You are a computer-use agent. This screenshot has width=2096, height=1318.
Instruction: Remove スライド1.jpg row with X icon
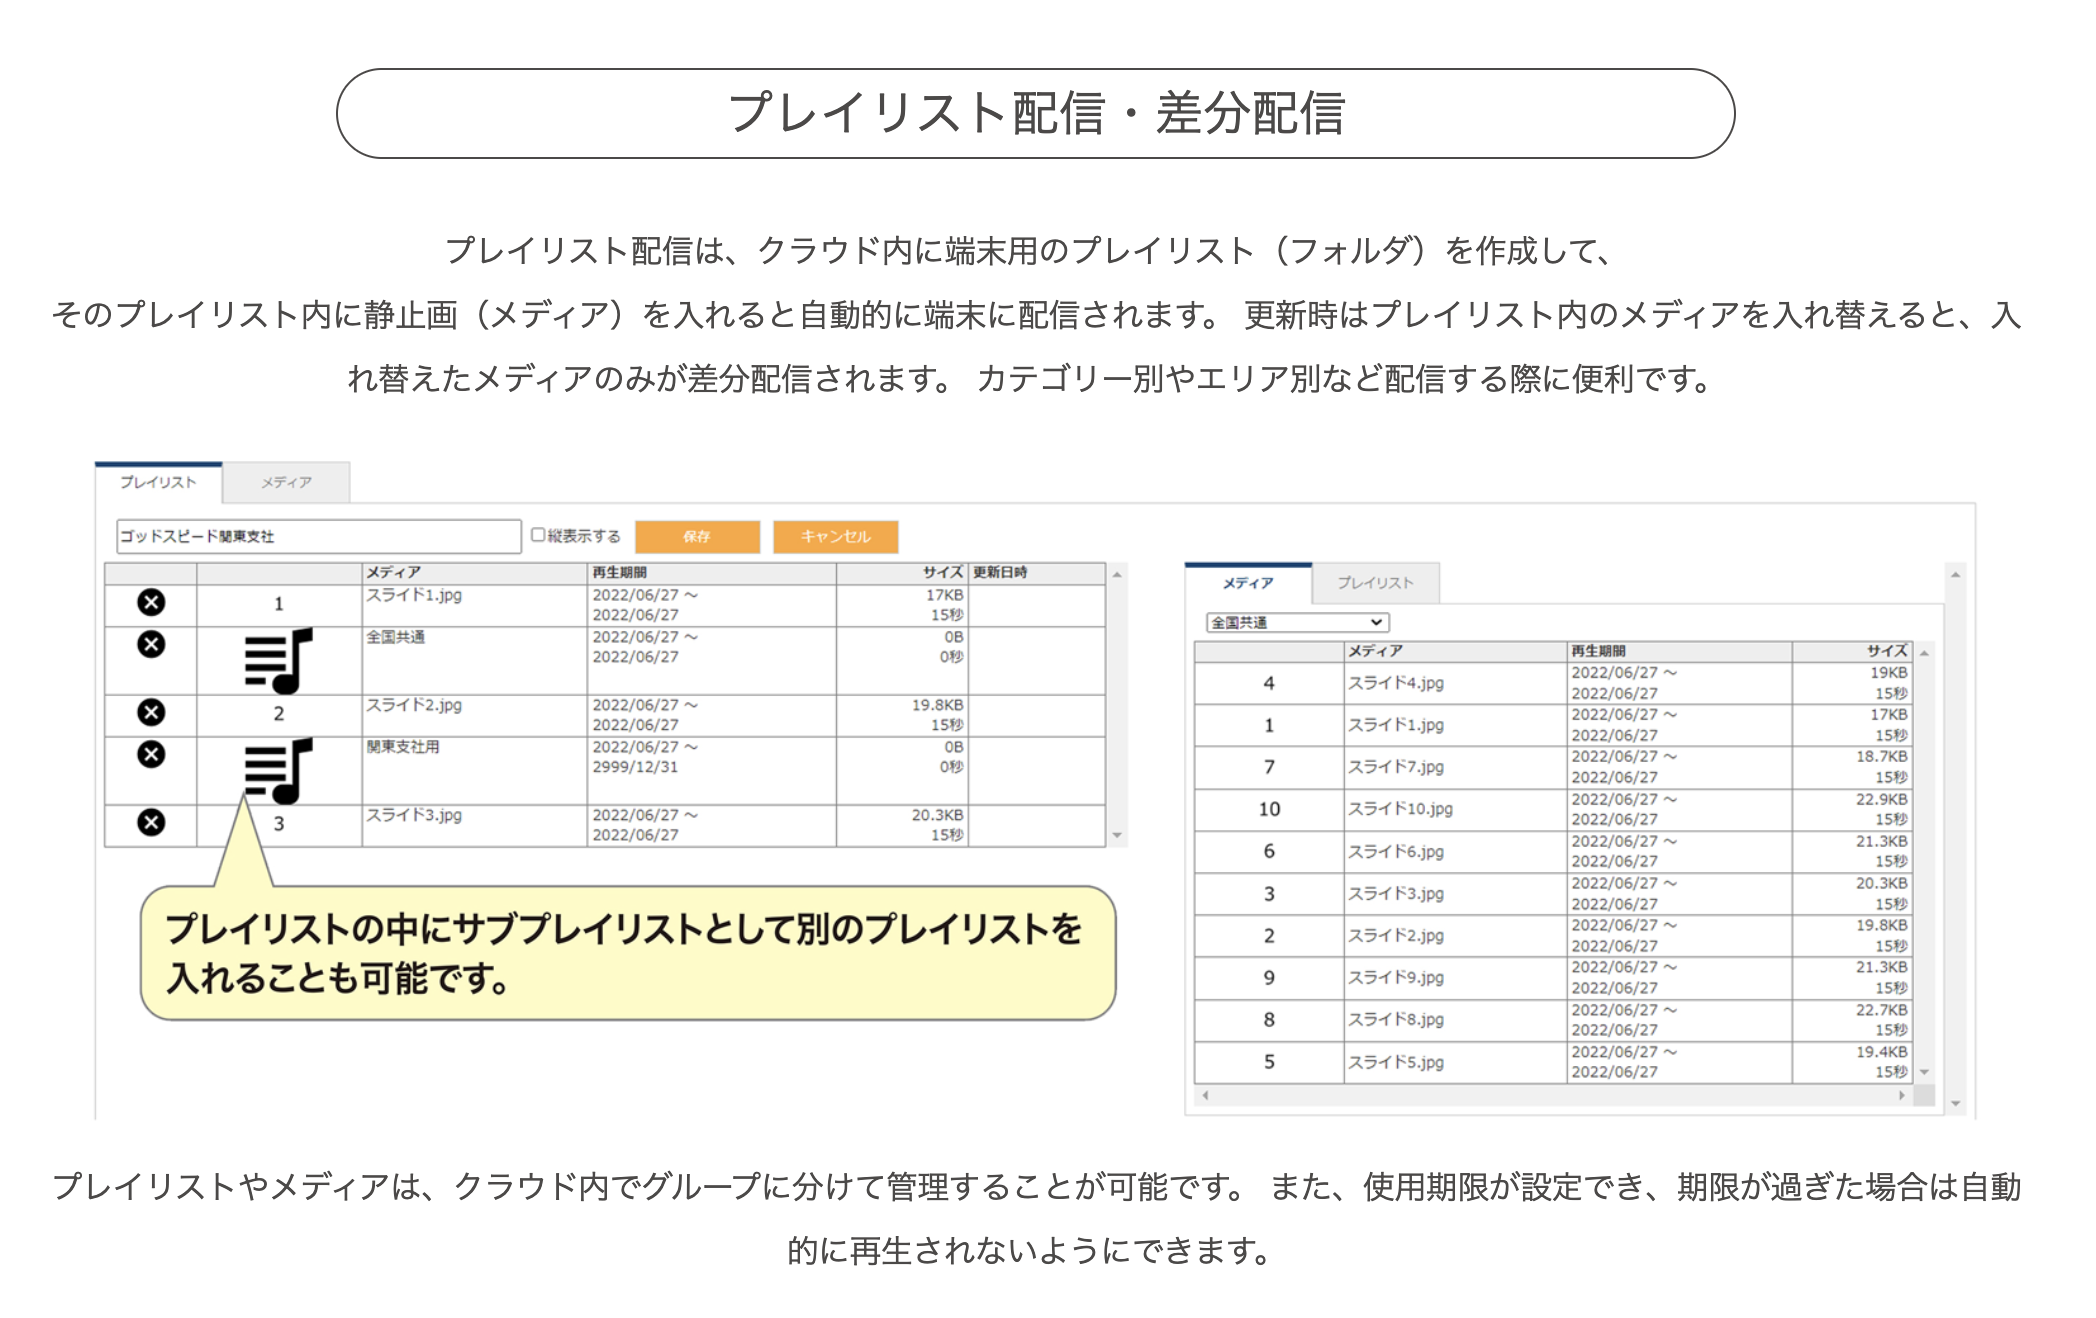pyautogui.click(x=151, y=602)
